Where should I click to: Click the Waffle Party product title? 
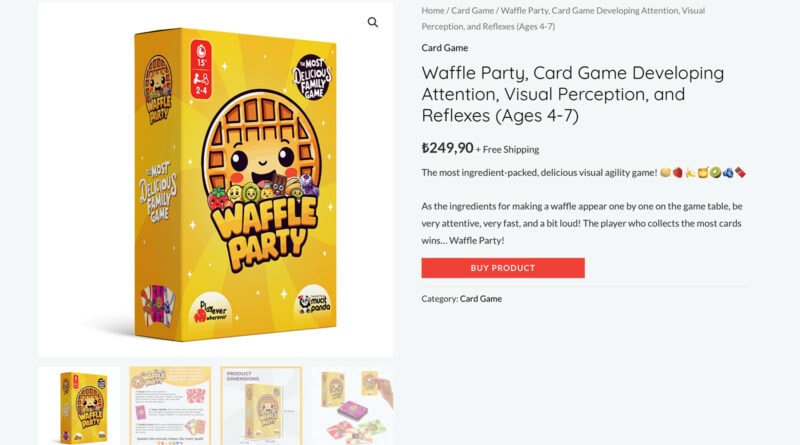(x=572, y=94)
